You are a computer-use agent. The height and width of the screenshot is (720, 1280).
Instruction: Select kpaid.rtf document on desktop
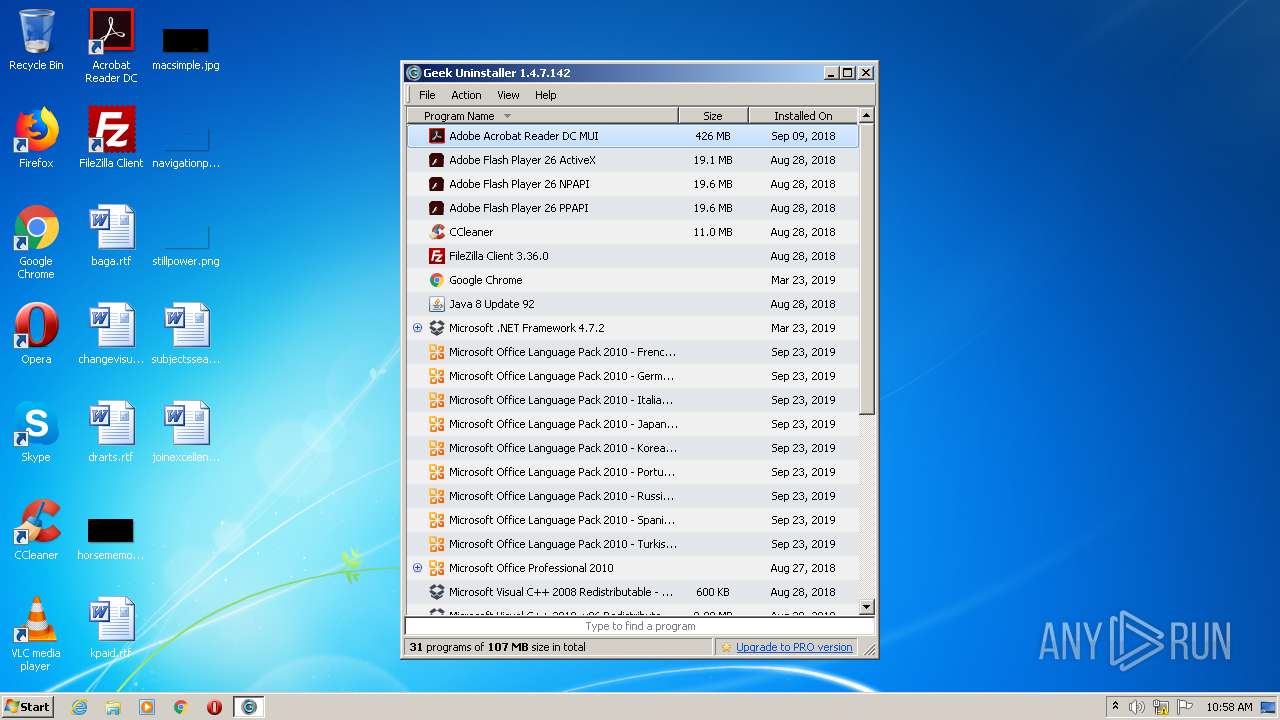(x=111, y=628)
